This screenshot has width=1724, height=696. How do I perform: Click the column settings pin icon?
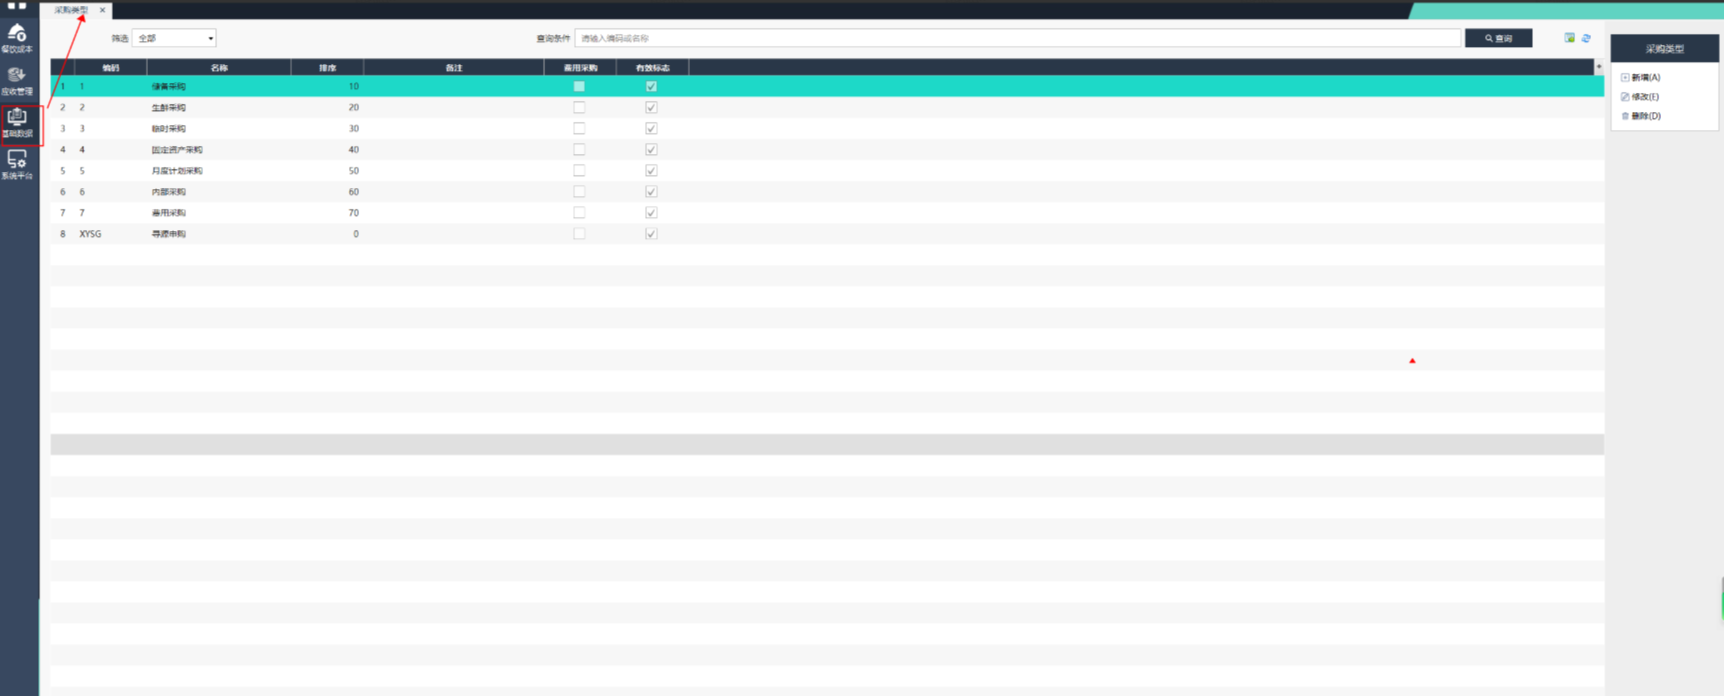[1598, 67]
